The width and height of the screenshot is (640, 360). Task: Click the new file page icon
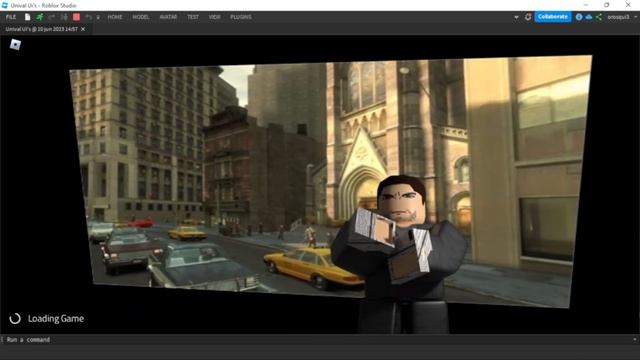27,17
